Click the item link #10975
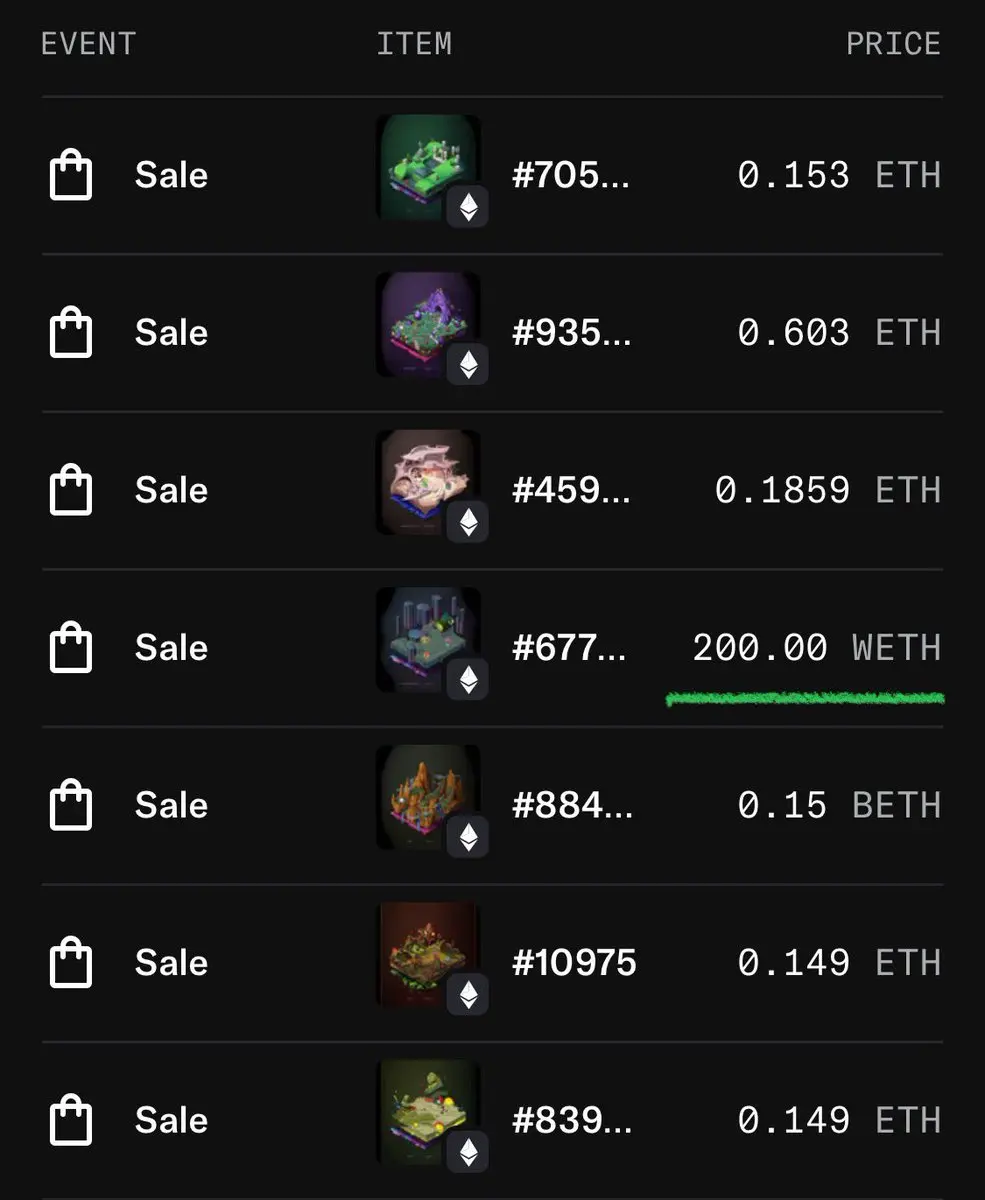985x1200 pixels. tap(574, 962)
